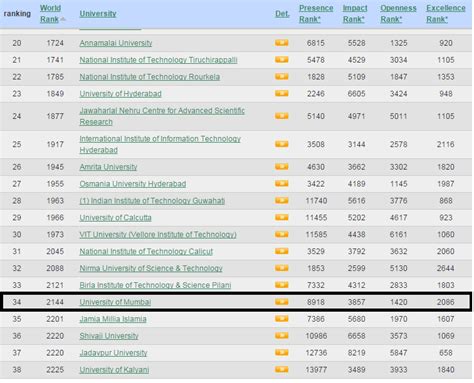Screen dimensions: 474x383
Task: Select excellence rank 2644 for Nirma
Action: (446, 268)
